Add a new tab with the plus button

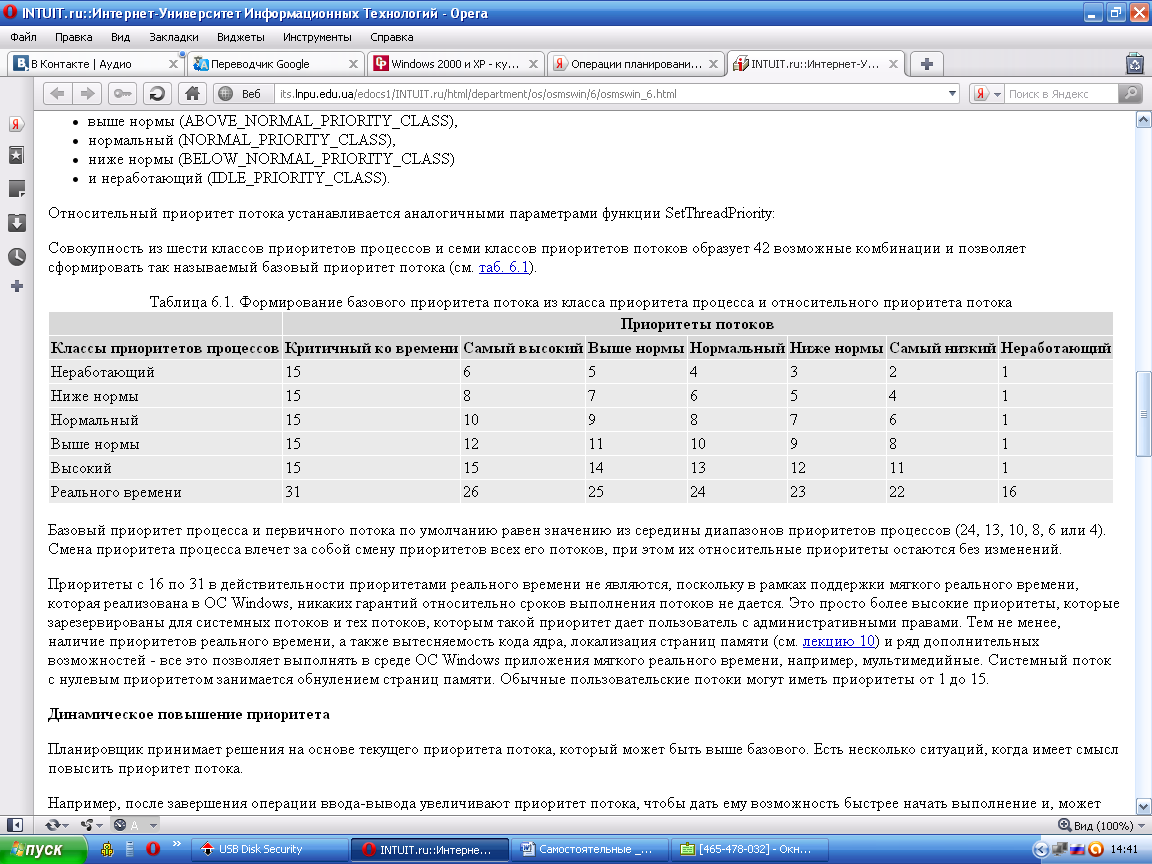[x=926, y=64]
